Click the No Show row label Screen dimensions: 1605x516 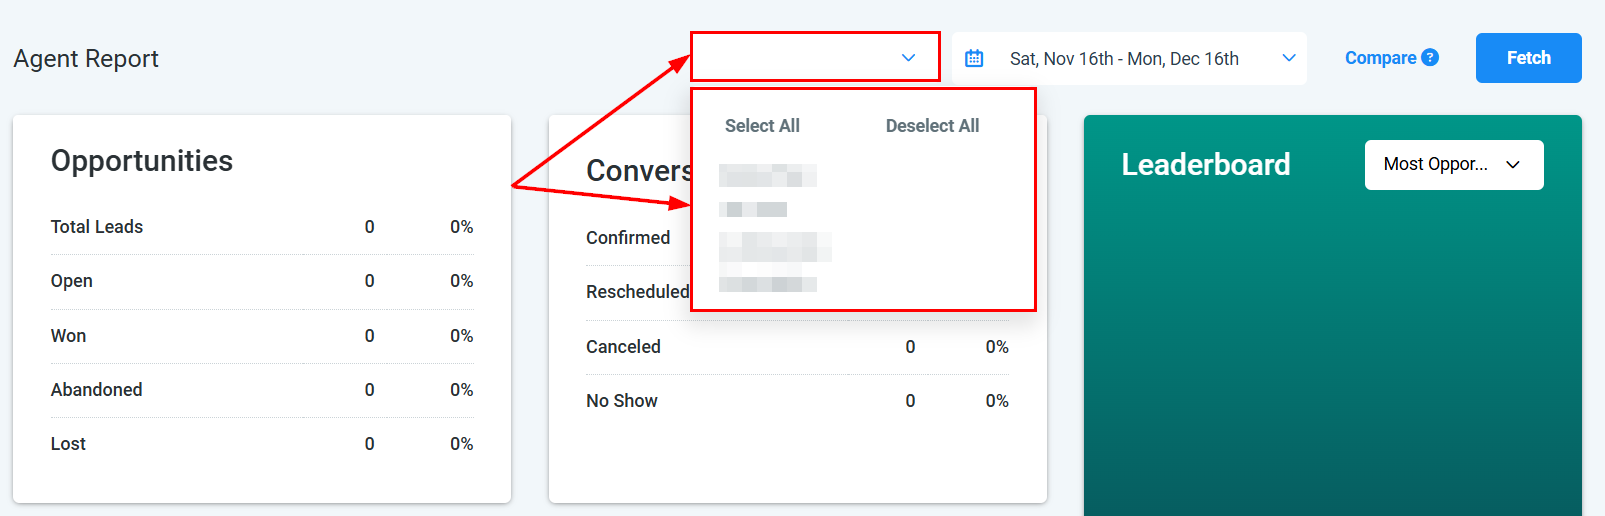coord(622,401)
